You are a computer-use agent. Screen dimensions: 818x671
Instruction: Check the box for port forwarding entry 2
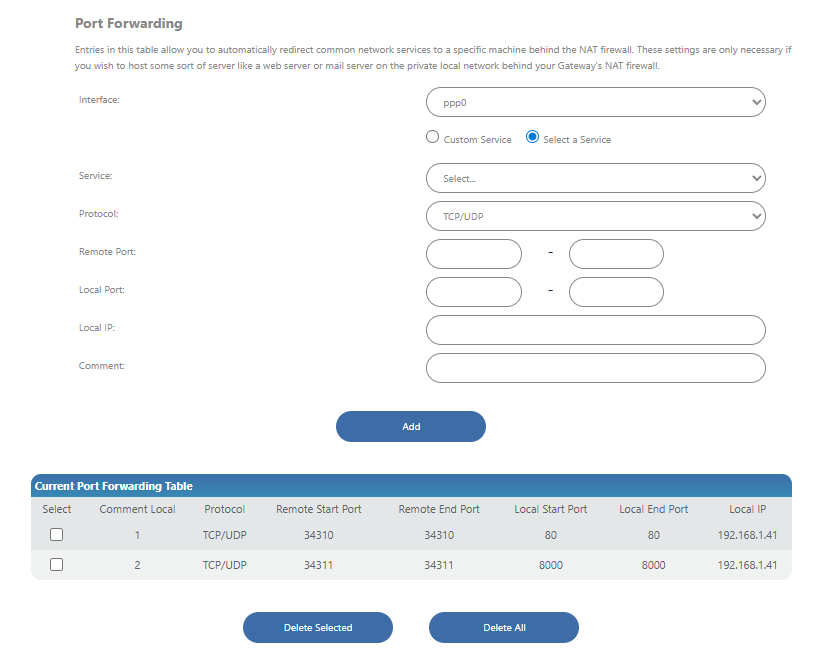(x=56, y=565)
